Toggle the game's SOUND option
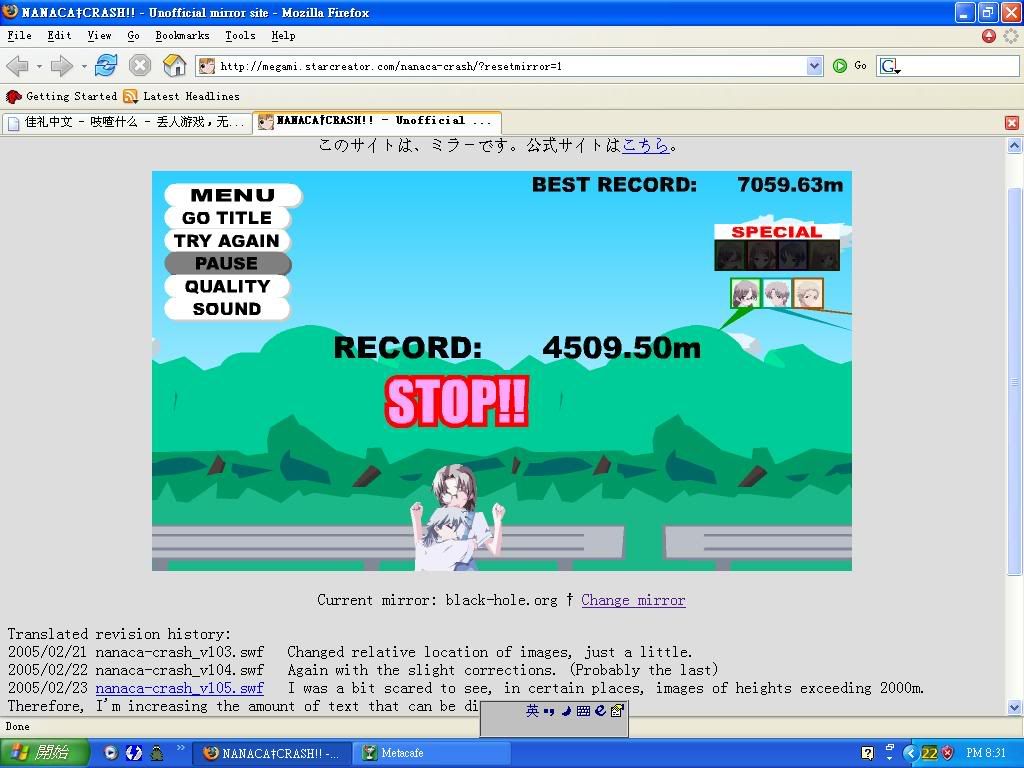This screenshot has height=768, width=1024. pyautogui.click(x=227, y=309)
